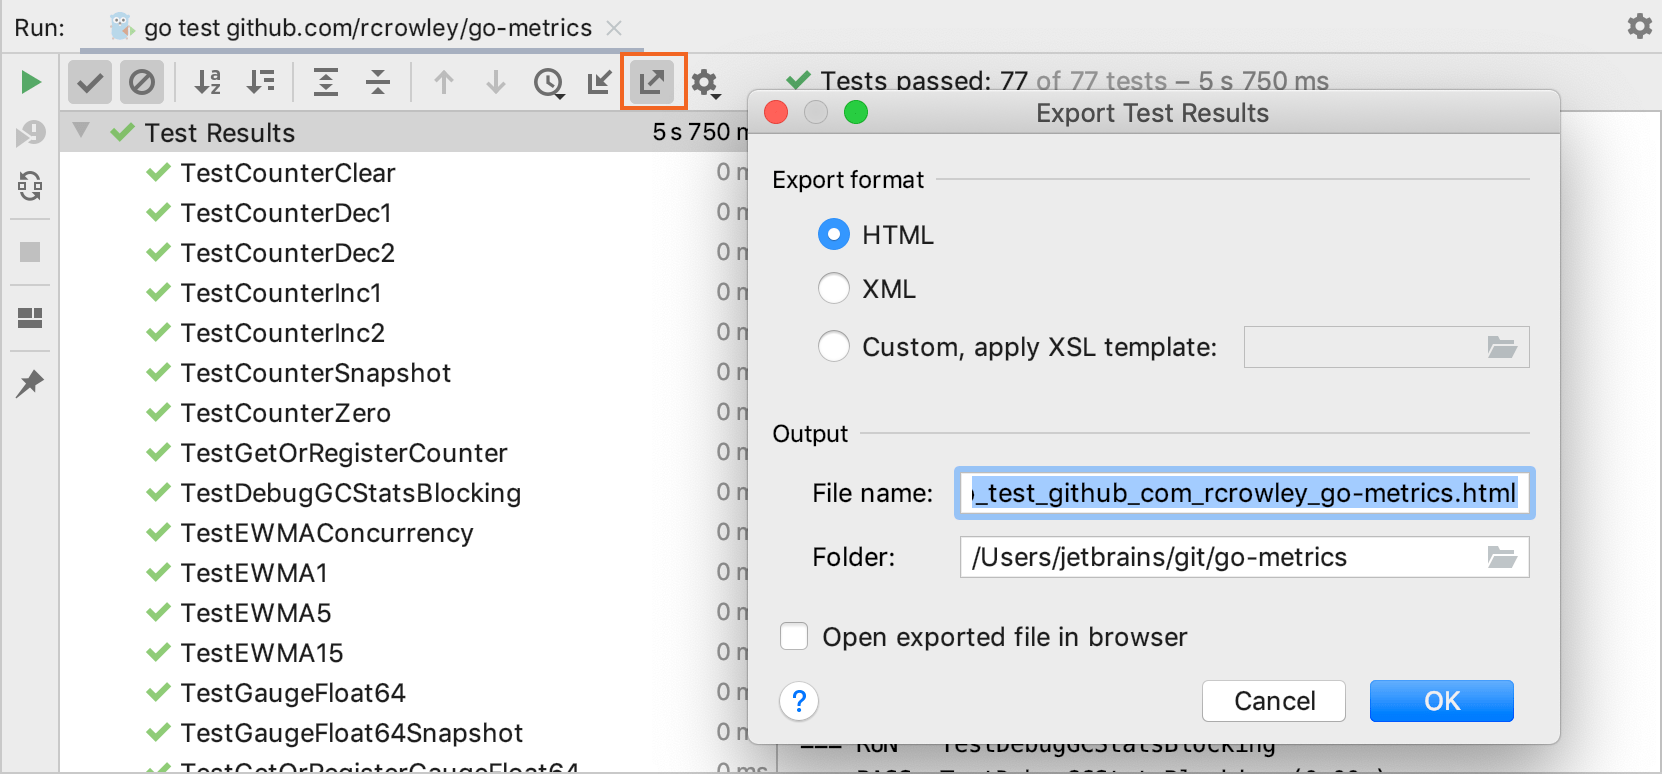Screen dimensions: 1662x774
Task: Open export dialog help
Action: click(x=799, y=702)
